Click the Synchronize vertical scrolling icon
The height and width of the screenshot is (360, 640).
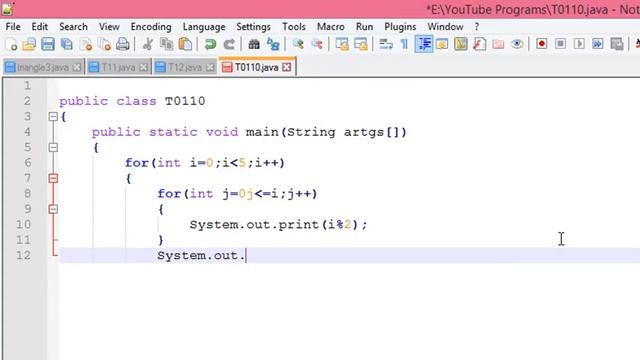(342, 44)
